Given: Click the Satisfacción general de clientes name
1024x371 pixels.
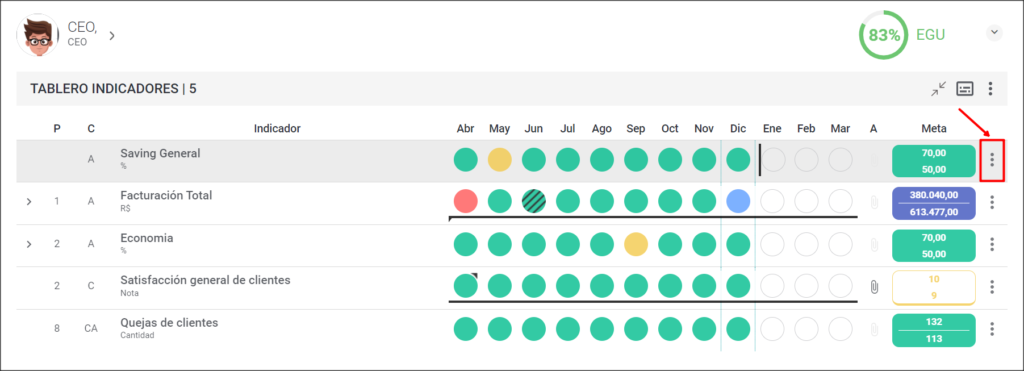Looking at the screenshot, I should pyautogui.click(x=205, y=280).
